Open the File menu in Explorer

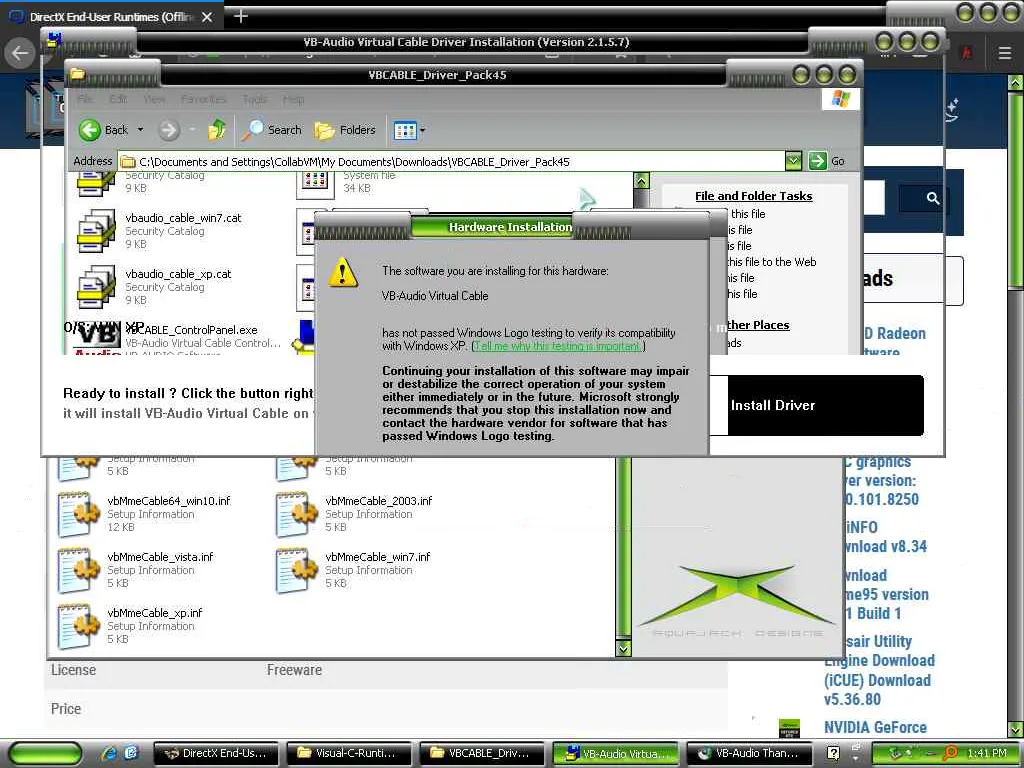84,99
